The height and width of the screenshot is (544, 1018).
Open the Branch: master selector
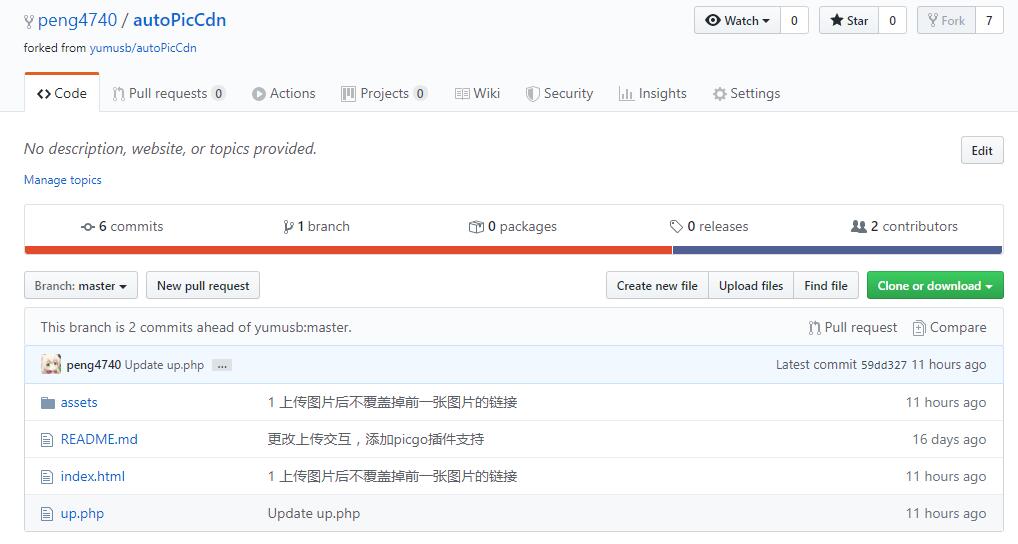pyautogui.click(x=81, y=286)
